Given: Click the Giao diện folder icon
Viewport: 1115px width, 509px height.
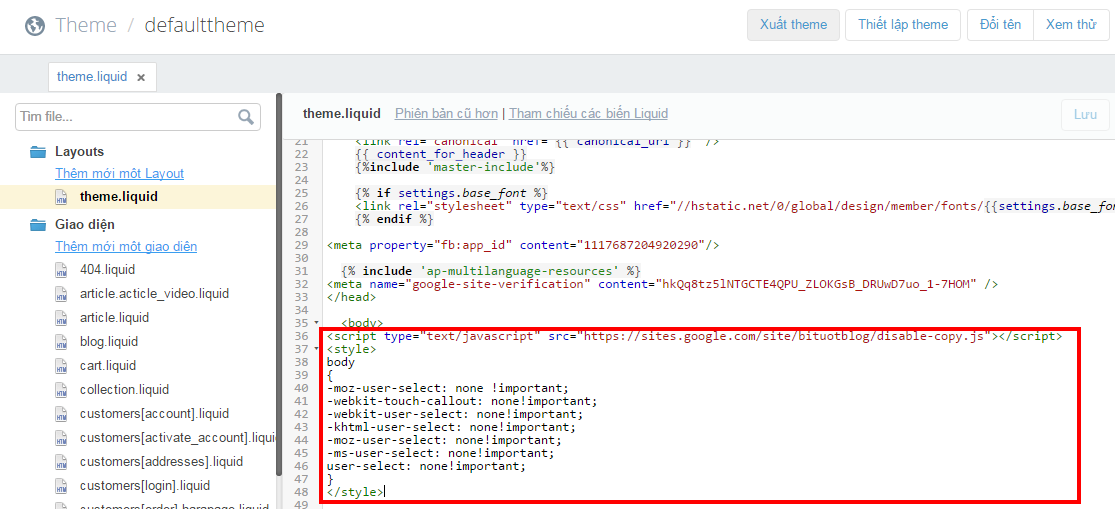Looking at the screenshot, I should (x=38, y=225).
